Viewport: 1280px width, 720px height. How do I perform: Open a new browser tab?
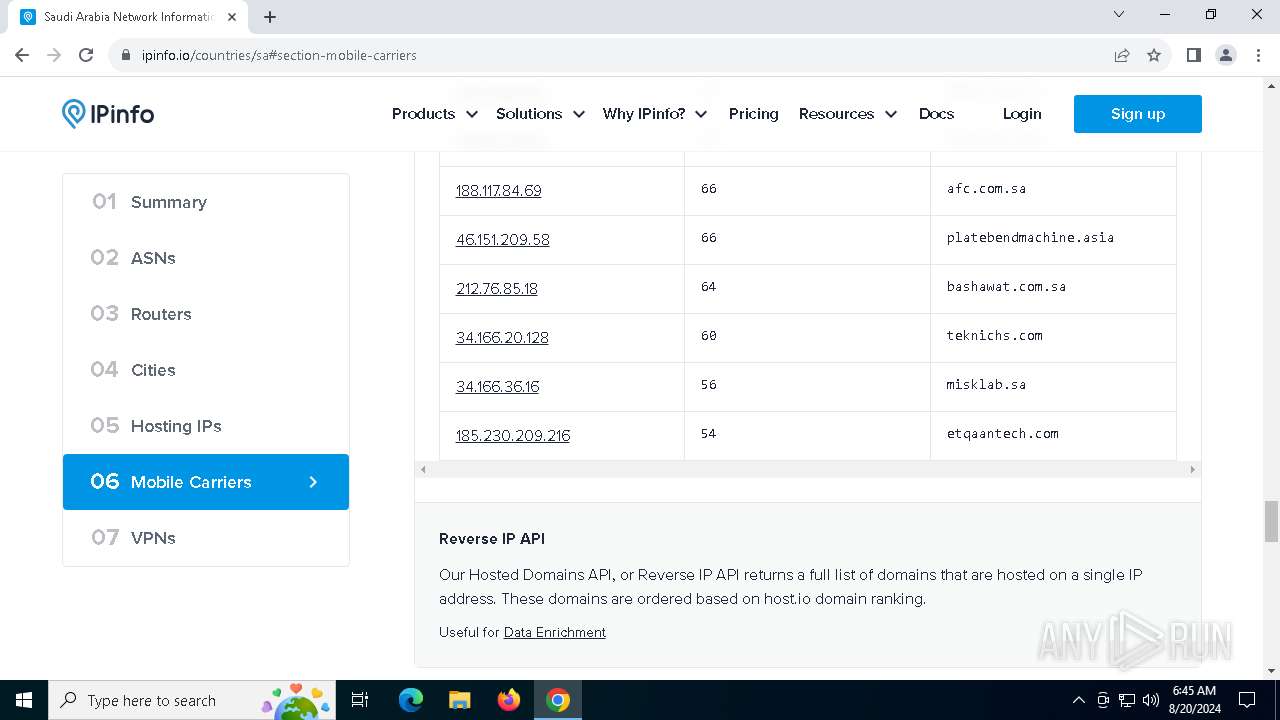pos(270,16)
